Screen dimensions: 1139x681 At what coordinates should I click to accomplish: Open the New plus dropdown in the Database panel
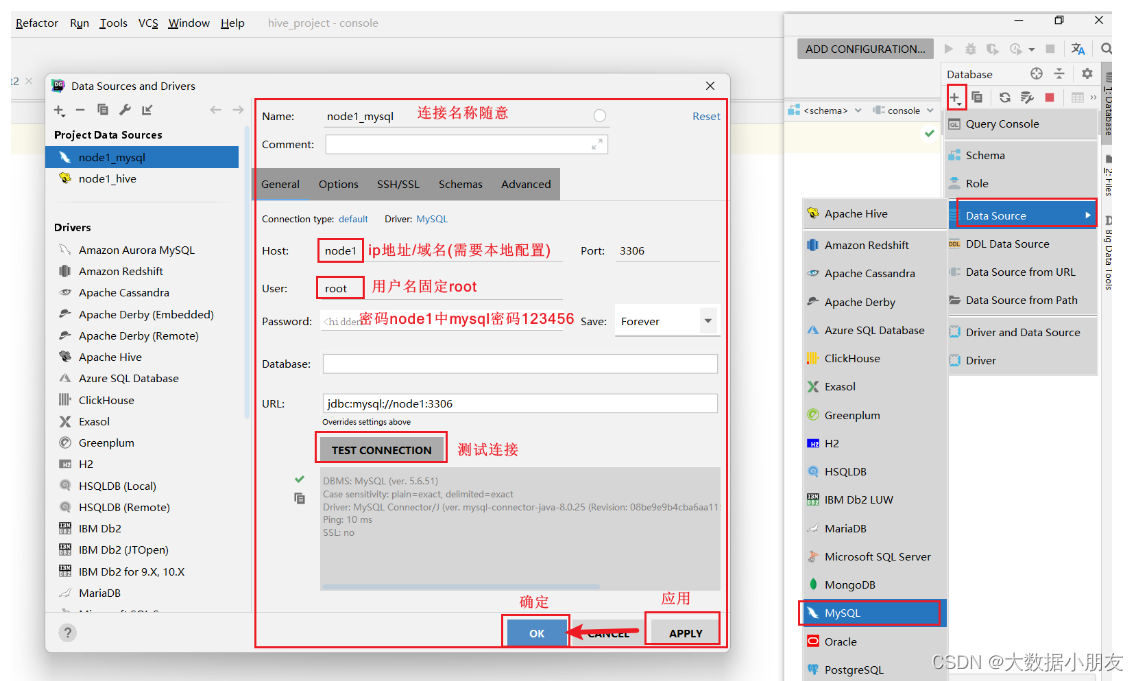[956, 97]
